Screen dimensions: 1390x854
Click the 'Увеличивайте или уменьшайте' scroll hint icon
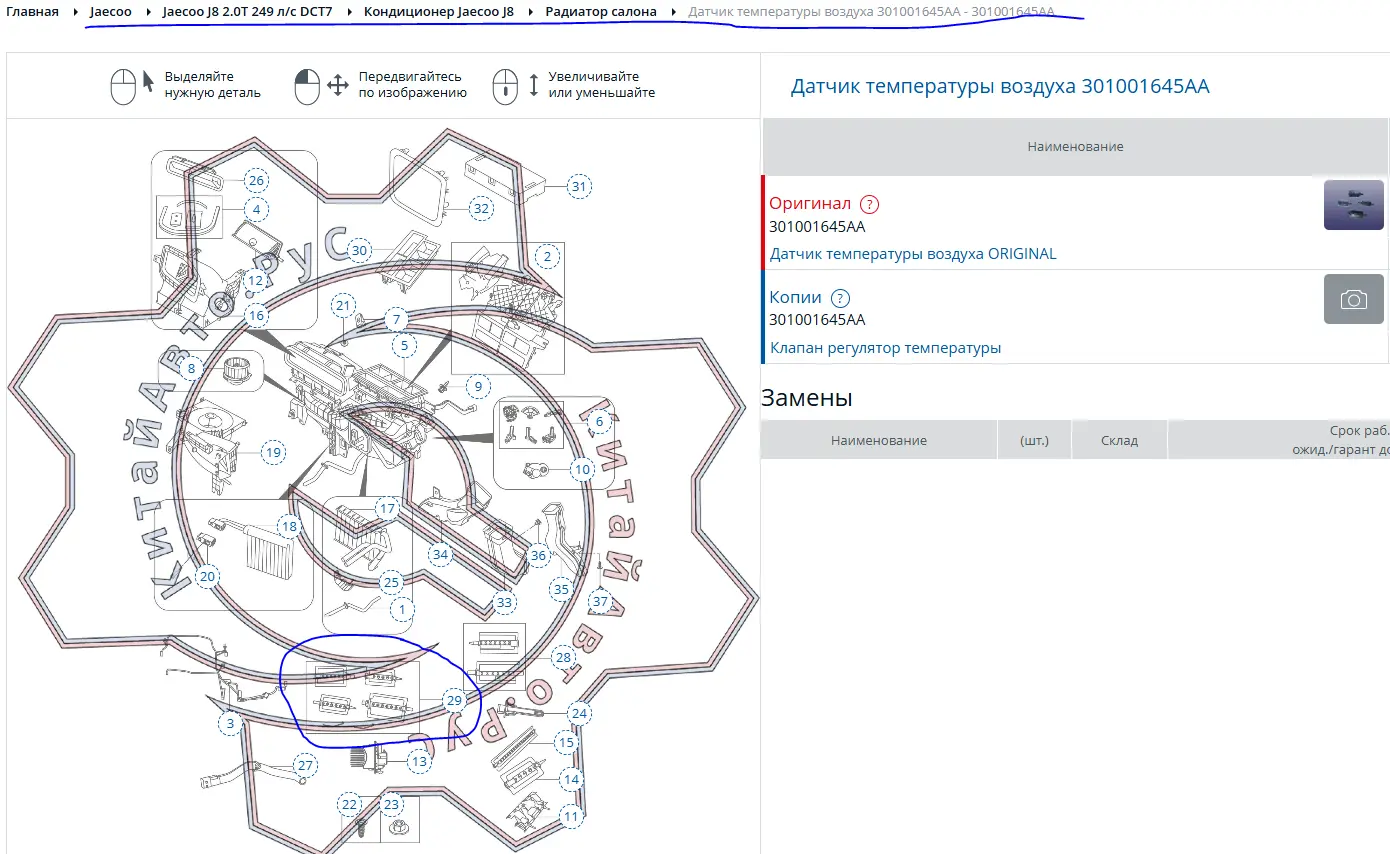[x=516, y=85]
